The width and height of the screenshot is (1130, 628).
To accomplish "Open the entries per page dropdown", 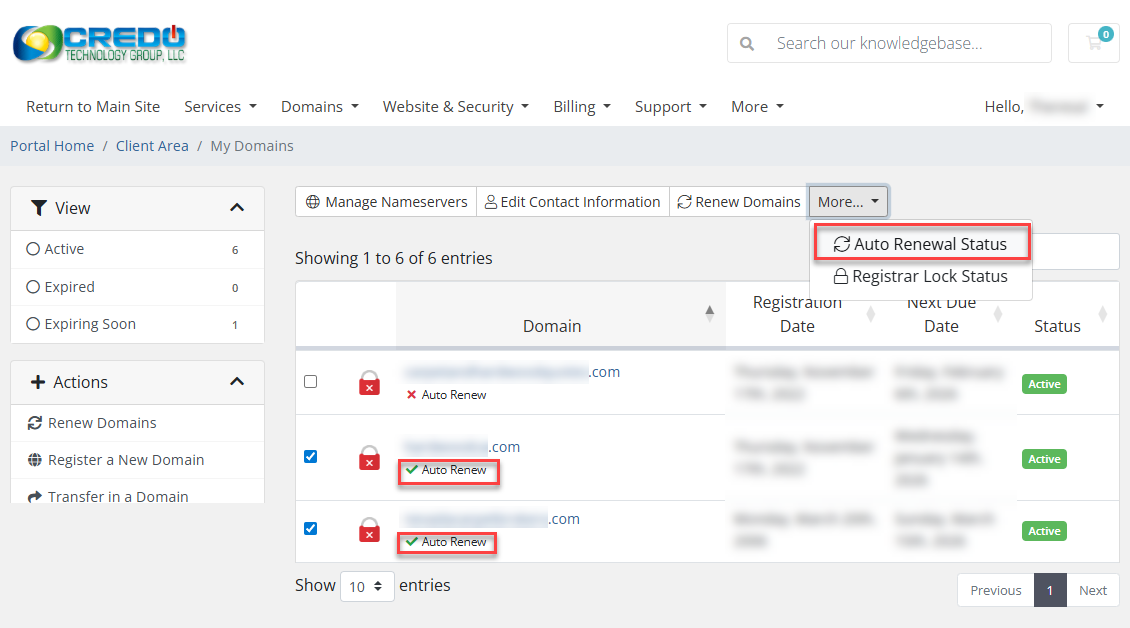I will click(x=366, y=587).
